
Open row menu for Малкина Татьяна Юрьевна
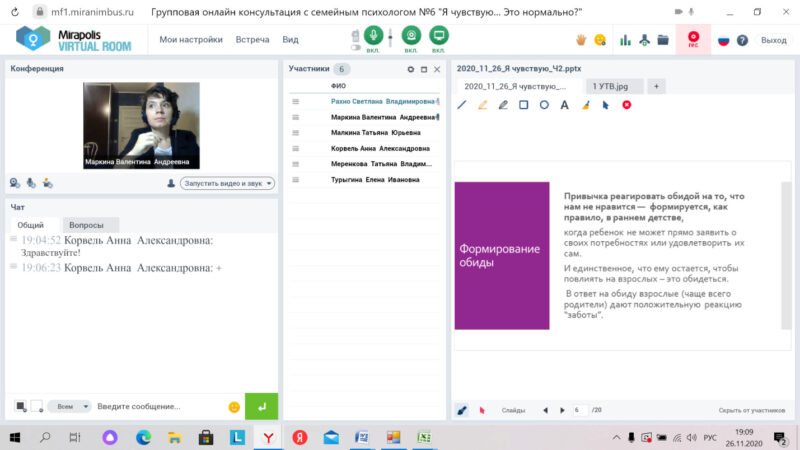(295, 133)
